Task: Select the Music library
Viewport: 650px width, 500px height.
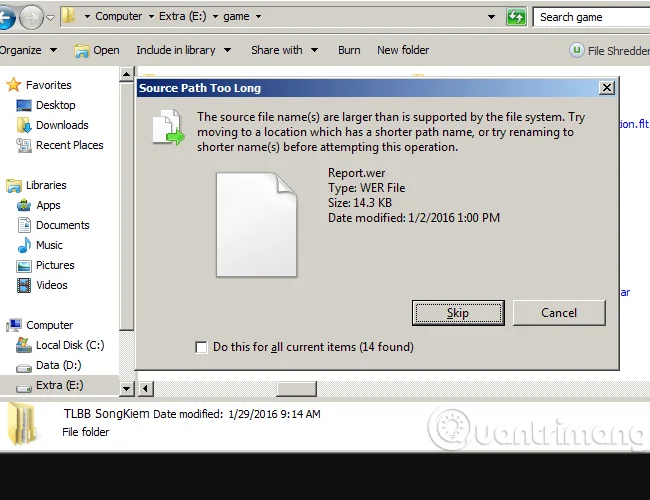Action: (x=49, y=245)
